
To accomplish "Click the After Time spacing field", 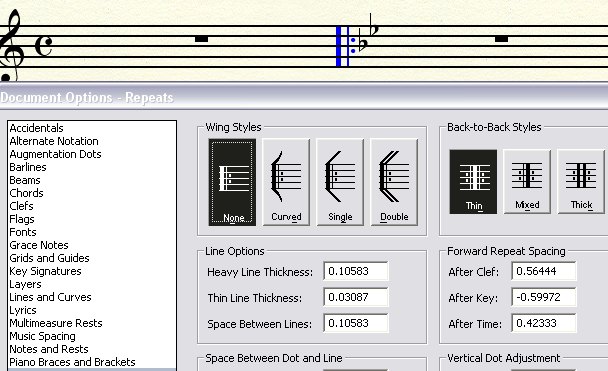I will click(x=544, y=323).
